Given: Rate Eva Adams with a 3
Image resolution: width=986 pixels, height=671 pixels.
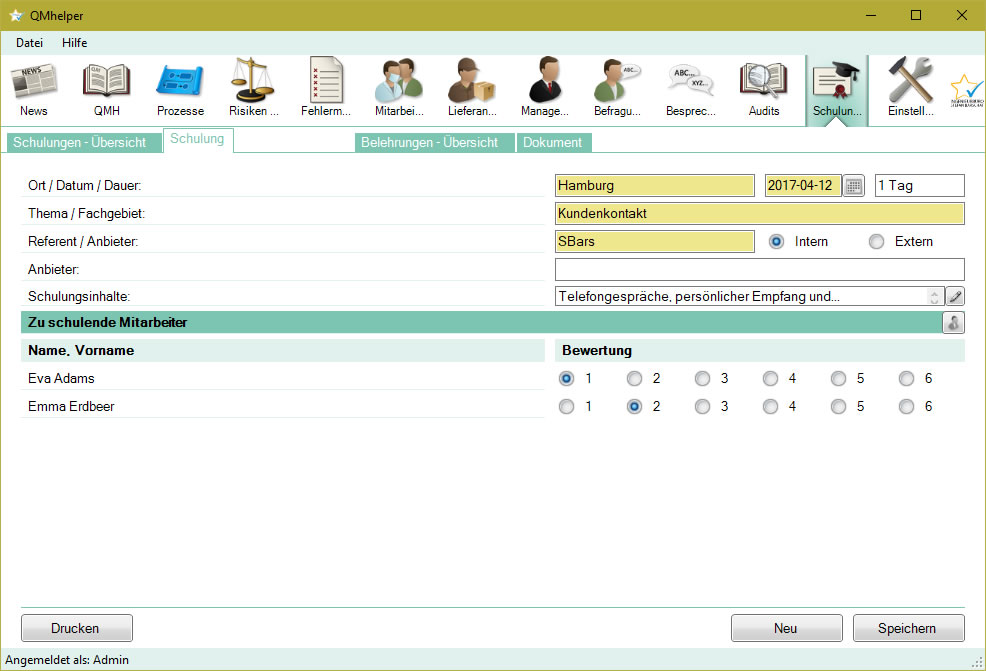Looking at the screenshot, I should click(703, 379).
